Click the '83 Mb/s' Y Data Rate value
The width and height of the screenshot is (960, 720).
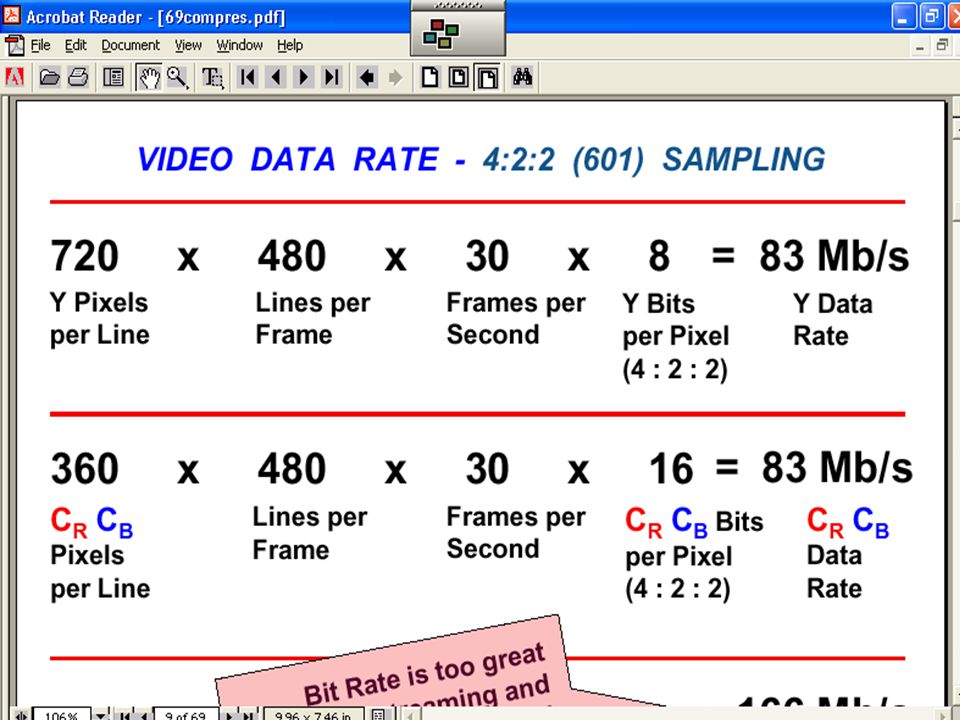(834, 256)
